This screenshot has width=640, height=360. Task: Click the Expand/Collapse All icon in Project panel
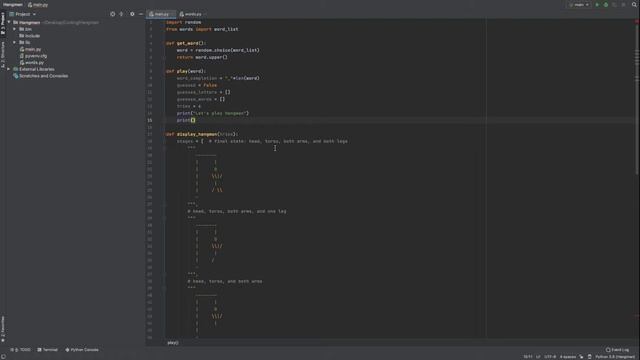[121, 14]
